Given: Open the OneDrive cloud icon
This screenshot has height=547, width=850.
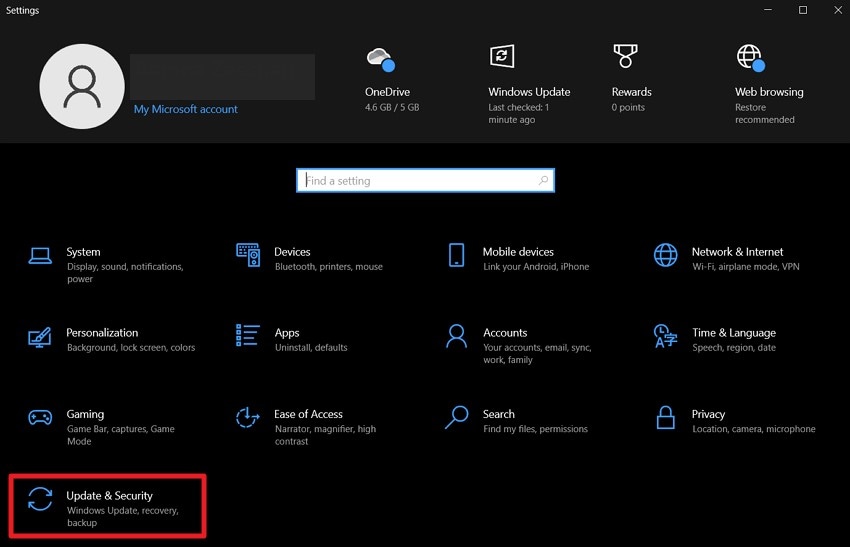Looking at the screenshot, I should point(381,59).
